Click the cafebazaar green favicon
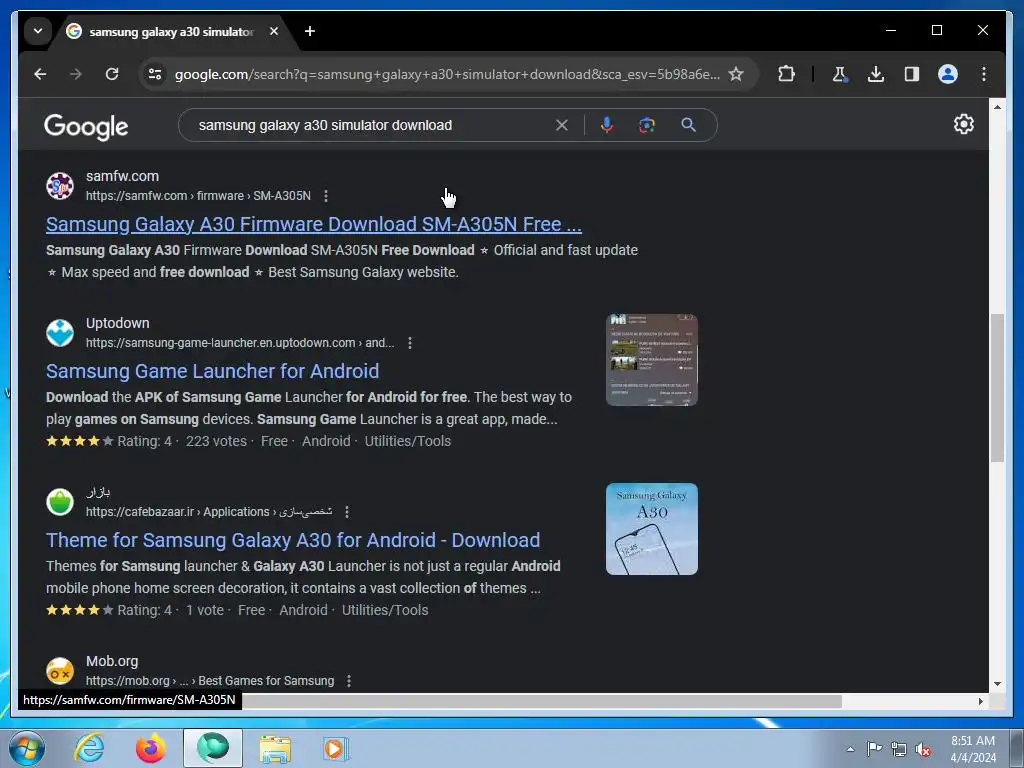The height and width of the screenshot is (768, 1024). tap(60, 502)
